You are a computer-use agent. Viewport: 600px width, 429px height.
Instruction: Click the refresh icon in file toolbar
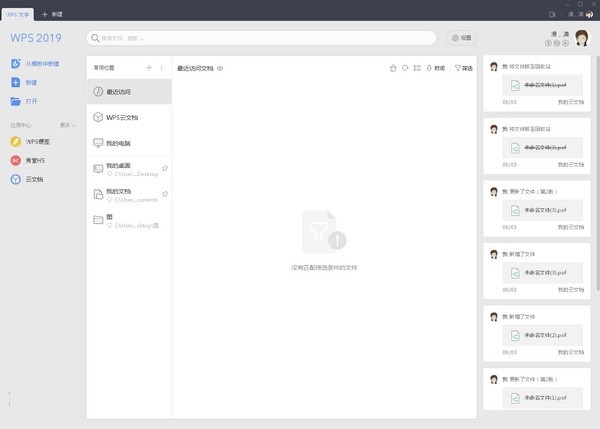point(405,68)
